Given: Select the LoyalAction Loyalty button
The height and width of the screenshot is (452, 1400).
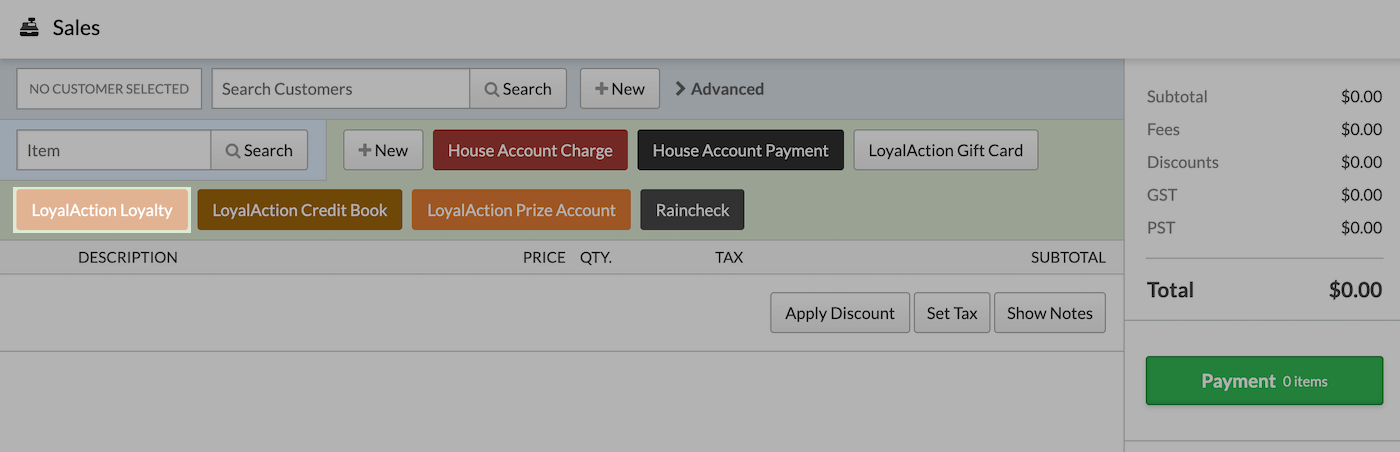Looking at the screenshot, I should click(x=102, y=210).
